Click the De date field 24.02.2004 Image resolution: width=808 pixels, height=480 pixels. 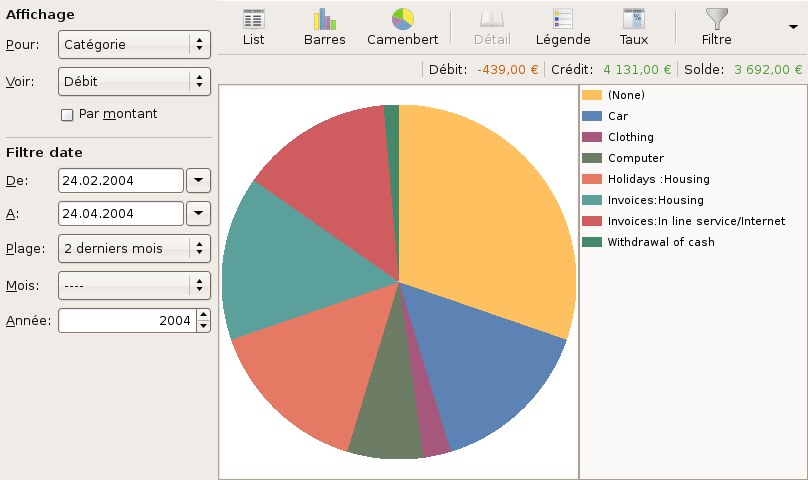click(120, 181)
